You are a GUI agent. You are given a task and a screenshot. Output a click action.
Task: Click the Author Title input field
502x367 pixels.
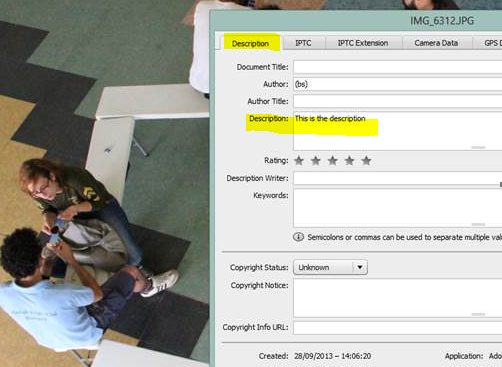click(x=398, y=101)
